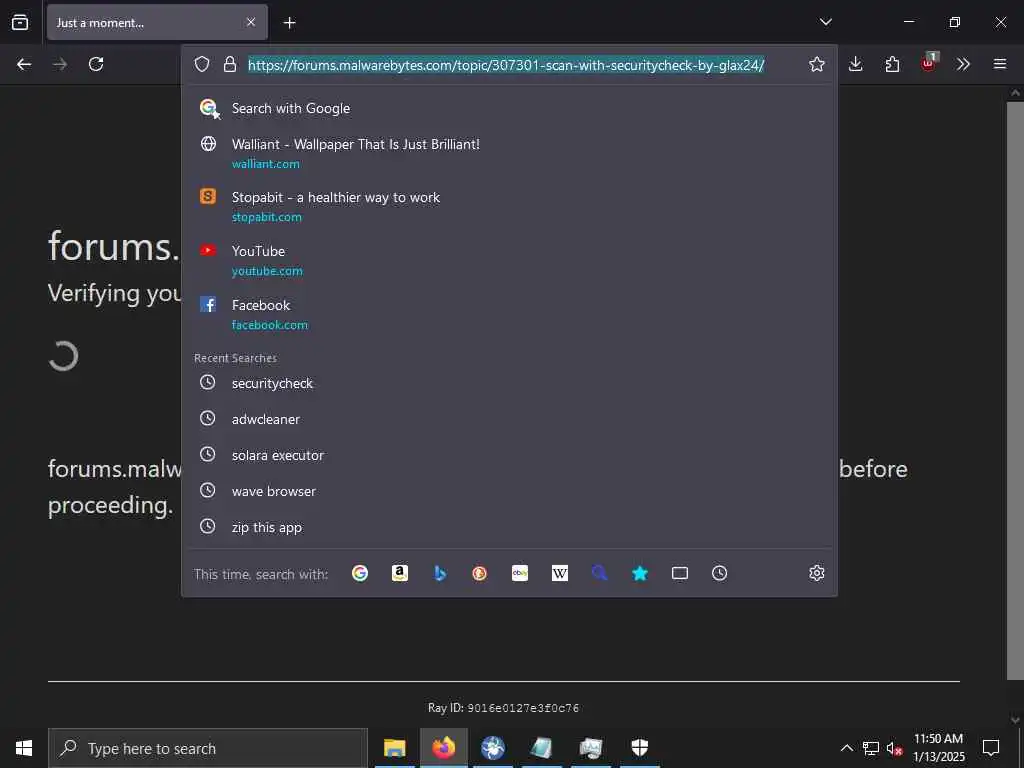
Task: Choose recent search 'wave browser'
Action: click(509, 491)
